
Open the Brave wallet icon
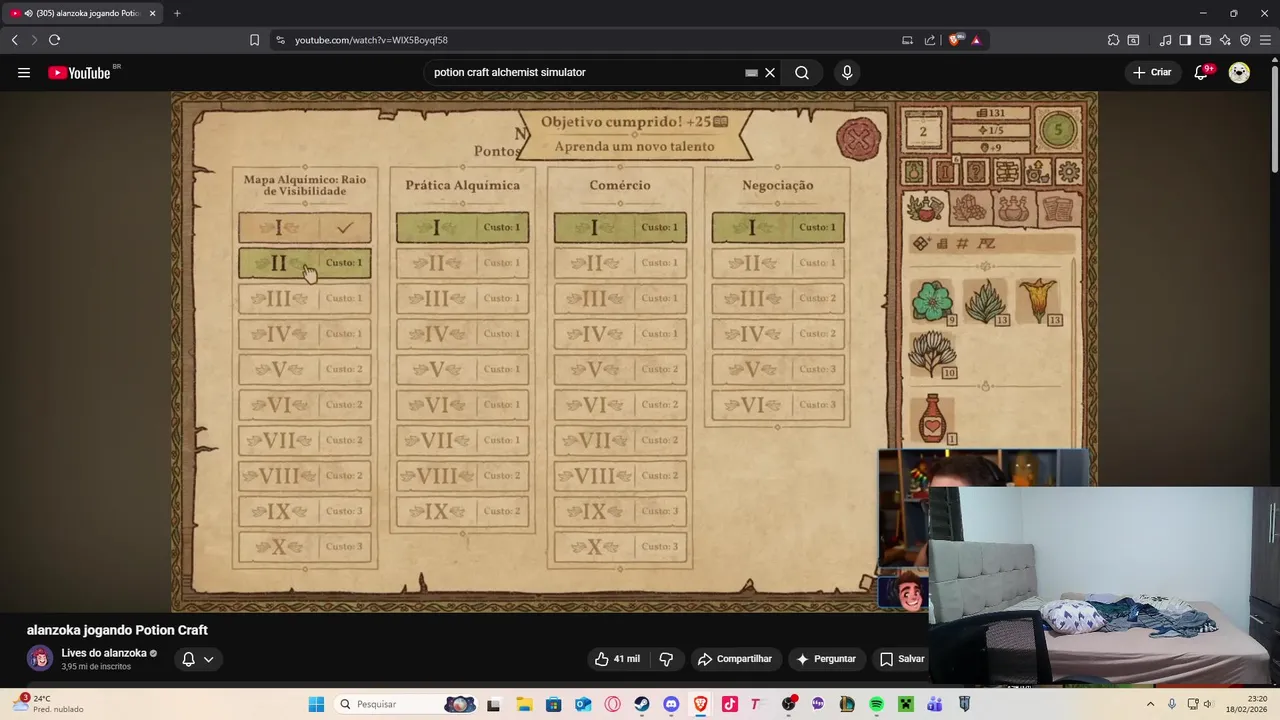click(x=1205, y=40)
